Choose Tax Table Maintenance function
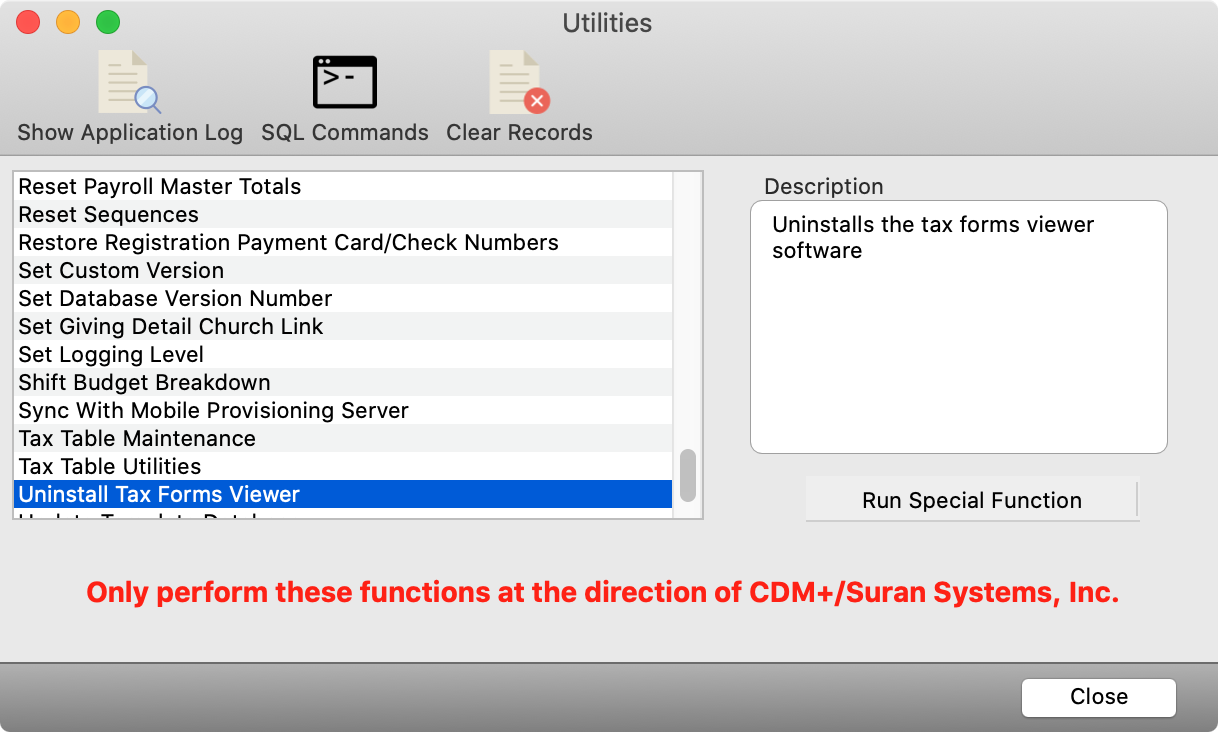Image resolution: width=1218 pixels, height=732 pixels. [x=137, y=439]
